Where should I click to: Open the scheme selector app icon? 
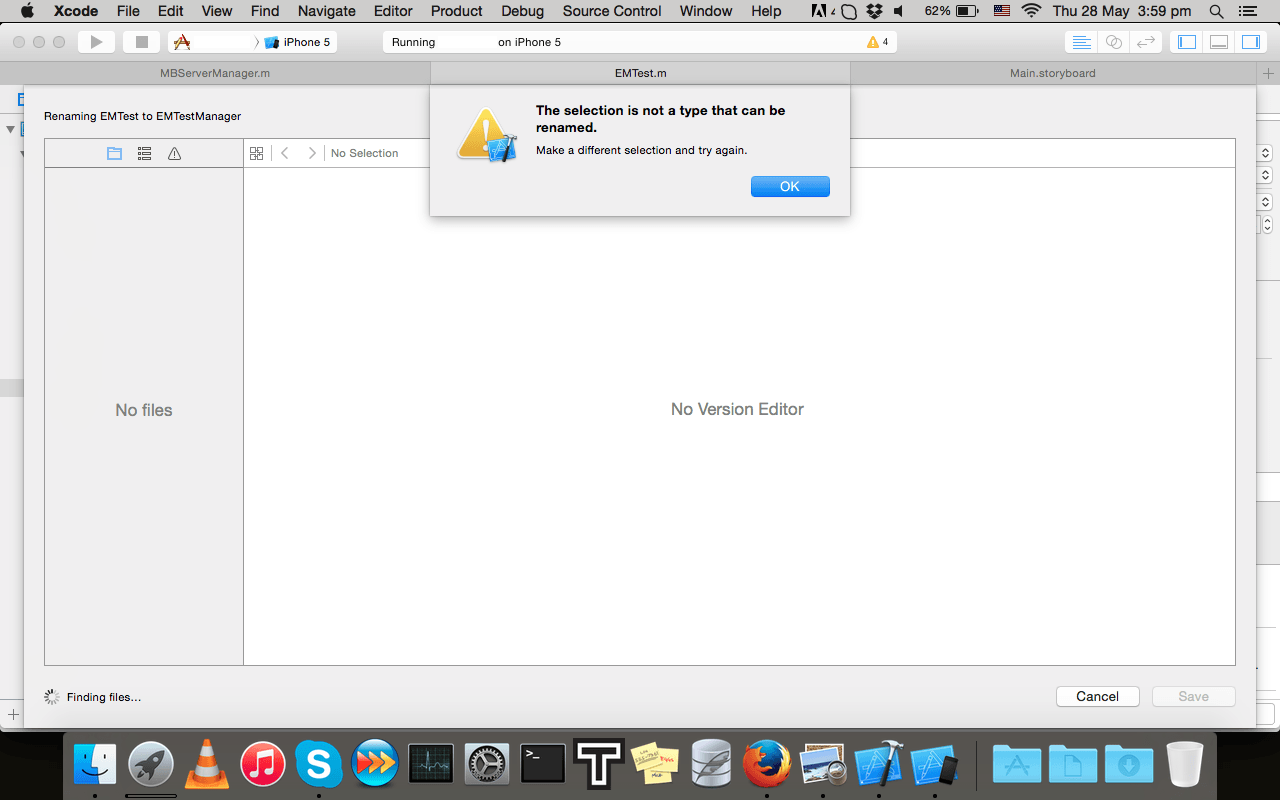[x=182, y=42]
